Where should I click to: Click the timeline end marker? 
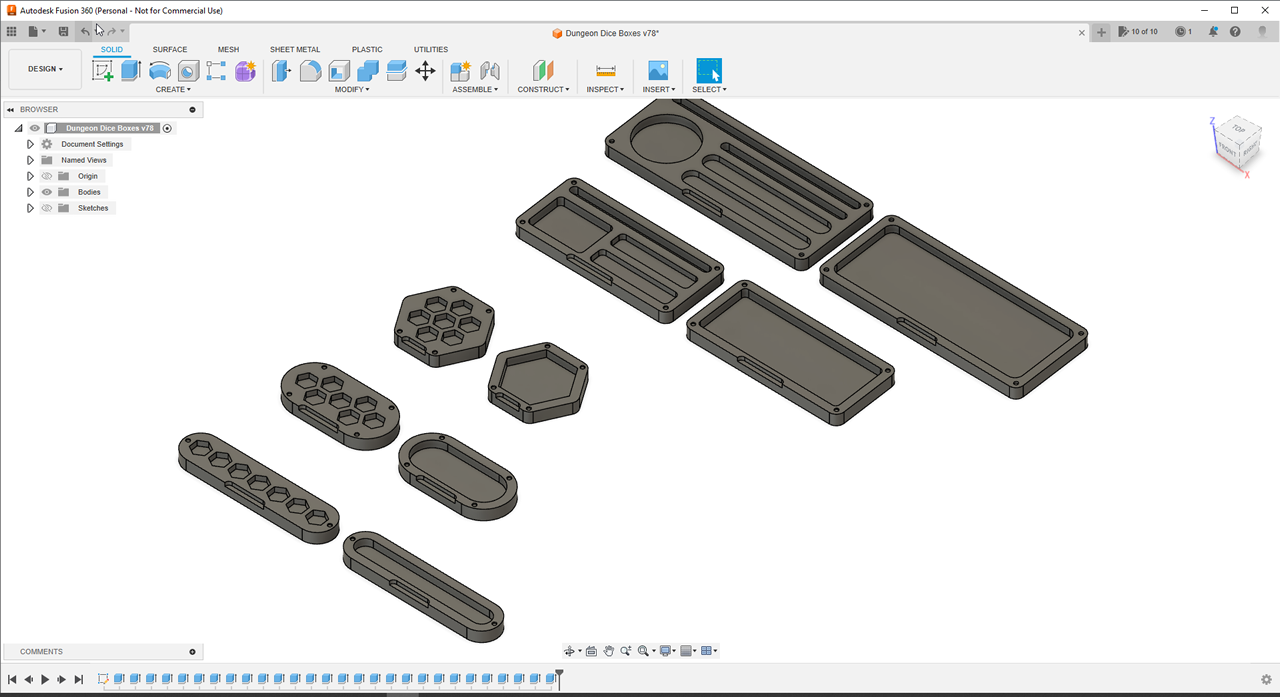559,677
